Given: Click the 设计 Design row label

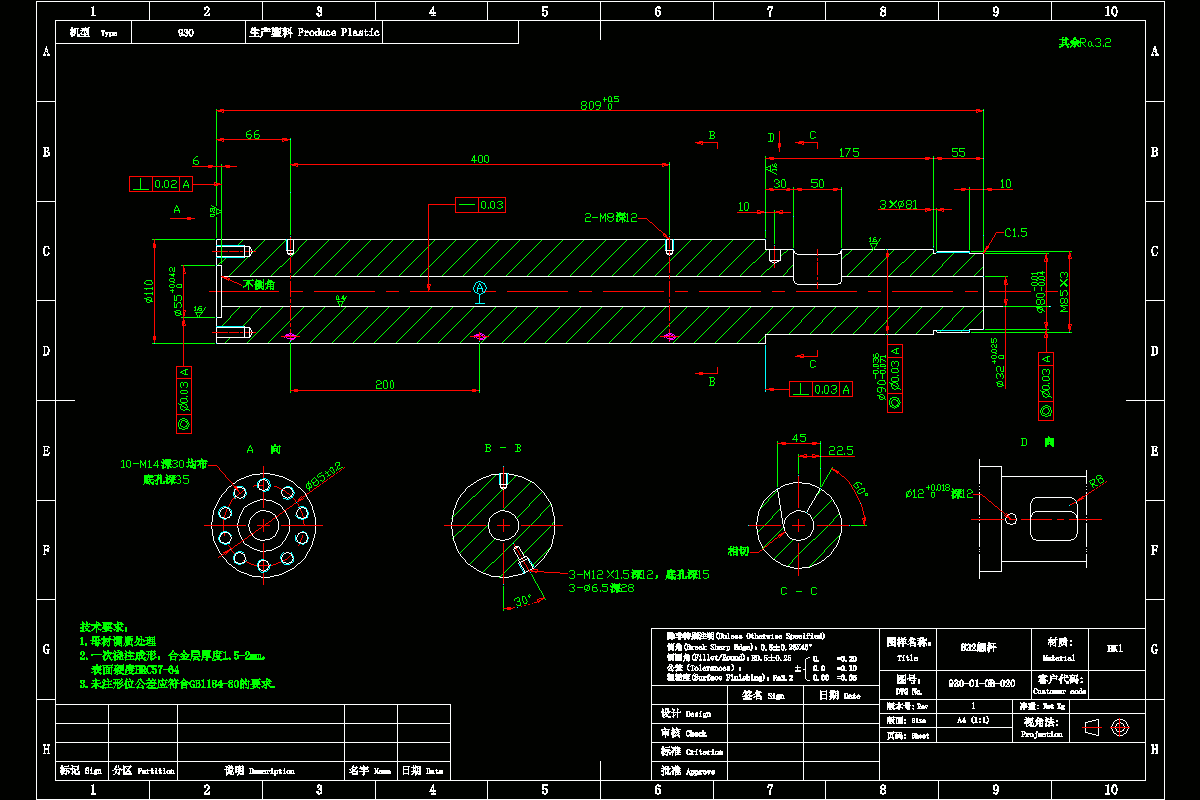Looking at the screenshot, I should click(x=684, y=714).
